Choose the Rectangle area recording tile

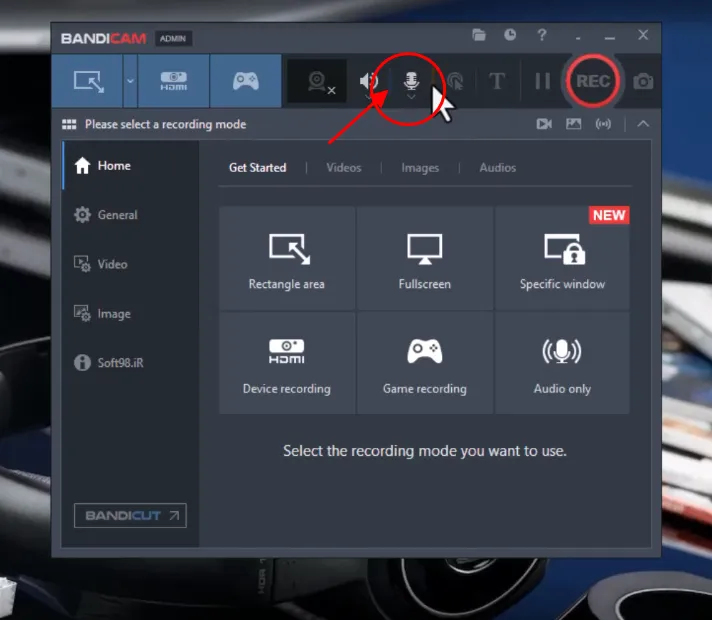click(x=287, y=258)
